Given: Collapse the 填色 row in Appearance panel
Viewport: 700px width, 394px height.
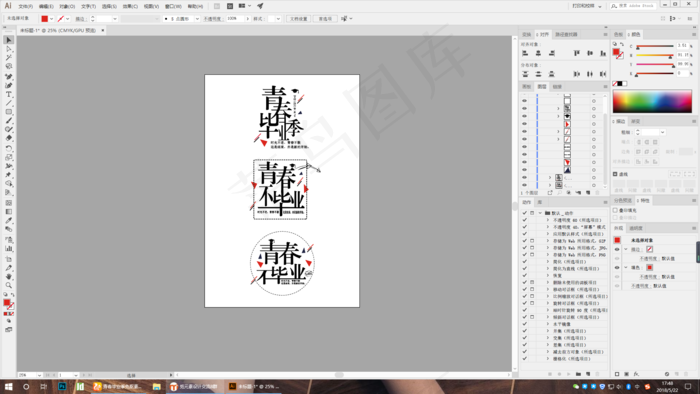Looking at the screenshot, I should 626,268.
